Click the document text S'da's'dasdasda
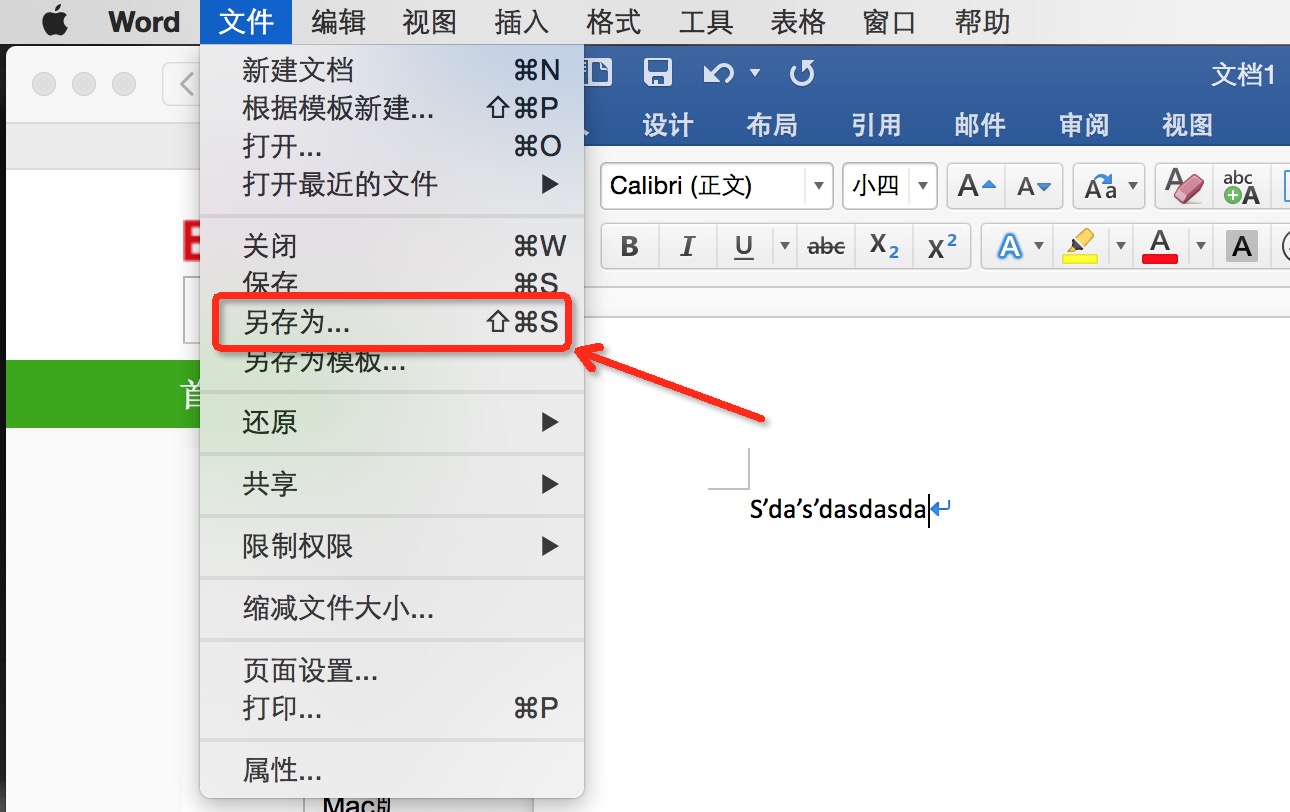The width and height of the screenshot is (1290, 812). [x=838, y=509]
